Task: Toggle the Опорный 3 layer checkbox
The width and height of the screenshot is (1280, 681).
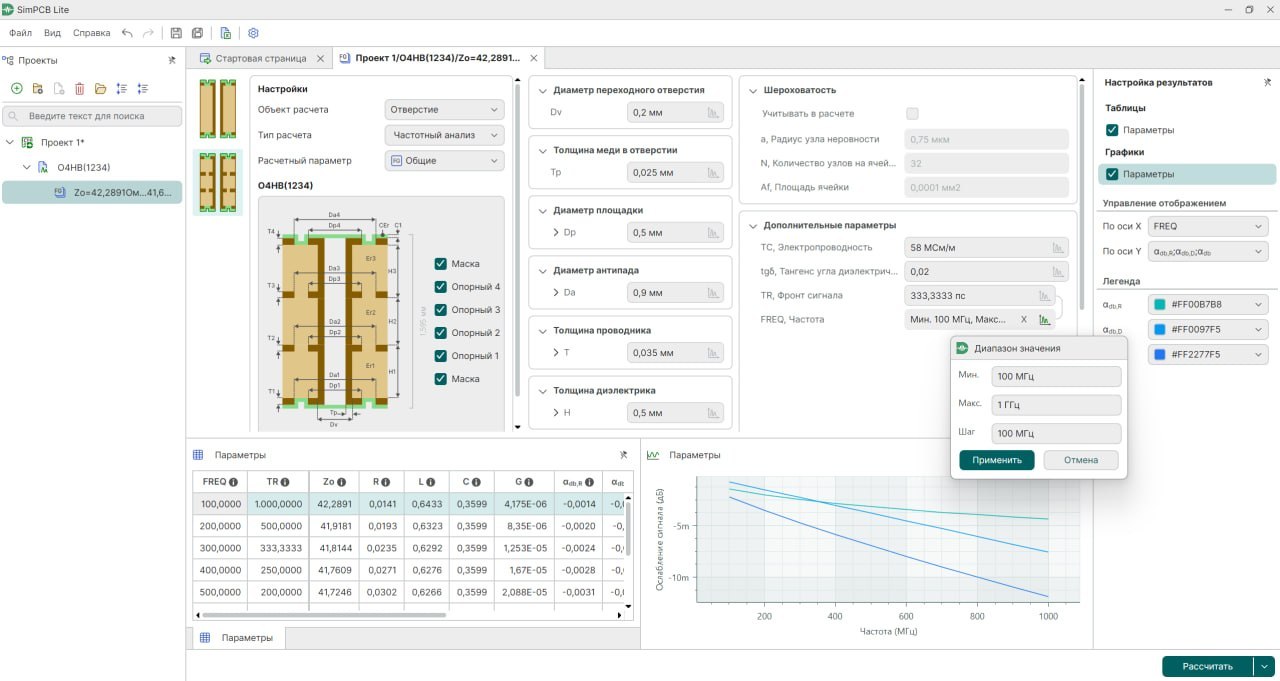Action: 441,310
